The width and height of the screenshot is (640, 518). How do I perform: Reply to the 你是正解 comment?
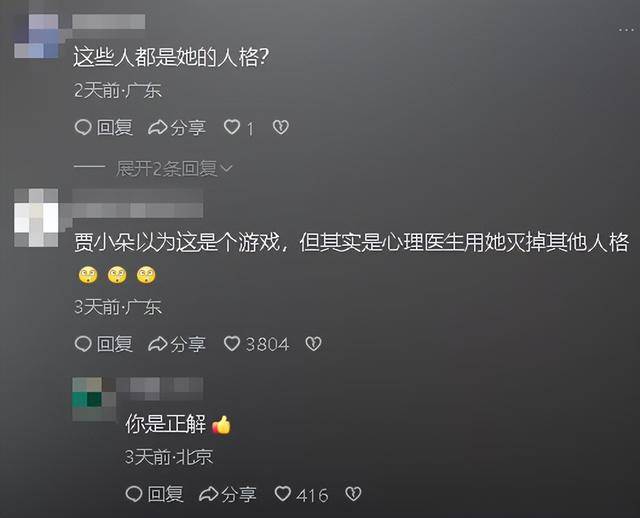(154, 494)
